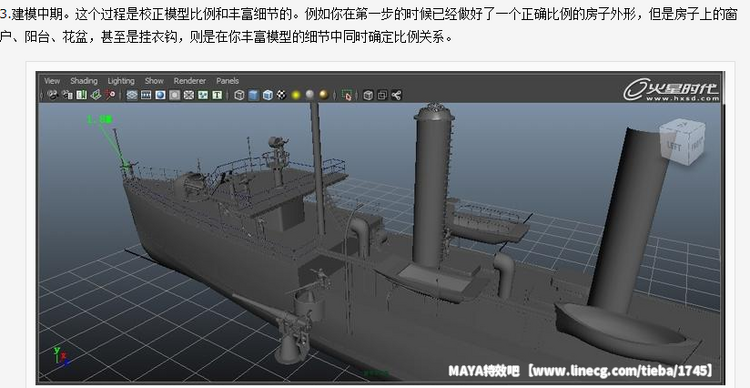Open the Lighting menu
Screen dimensions: 750x388
tap(121, 81)
